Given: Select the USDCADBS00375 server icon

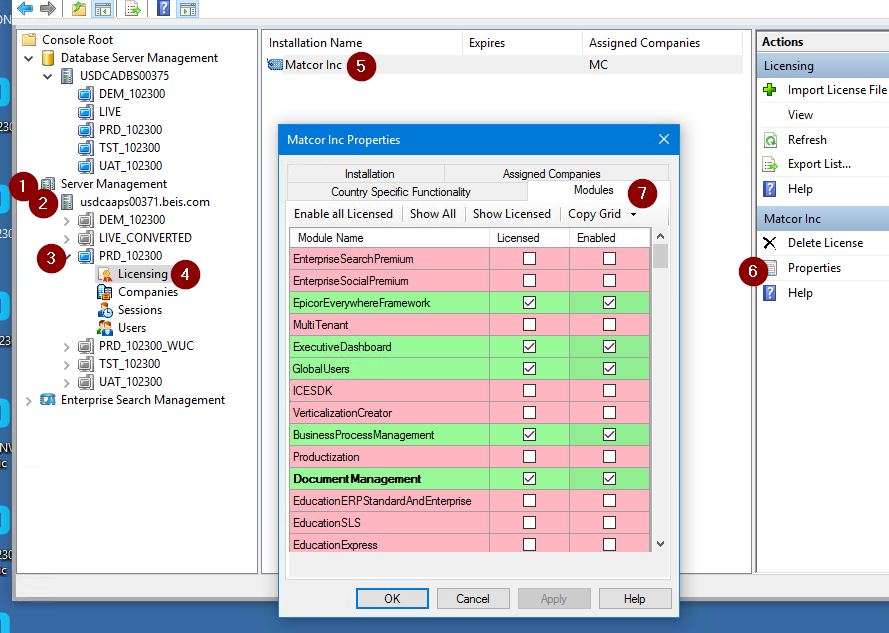Looking at the screenshot, I should pyautogui.click(x=67, y=75).
